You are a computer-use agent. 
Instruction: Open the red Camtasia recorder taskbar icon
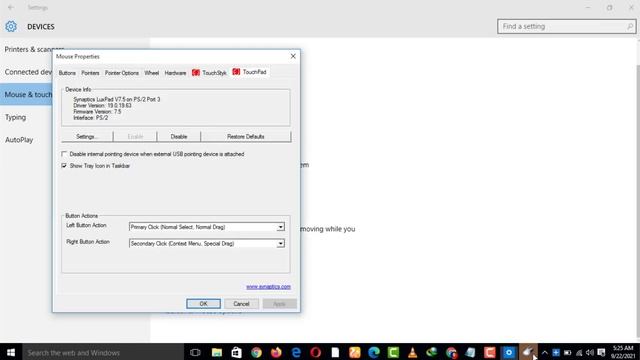[489, 352]
